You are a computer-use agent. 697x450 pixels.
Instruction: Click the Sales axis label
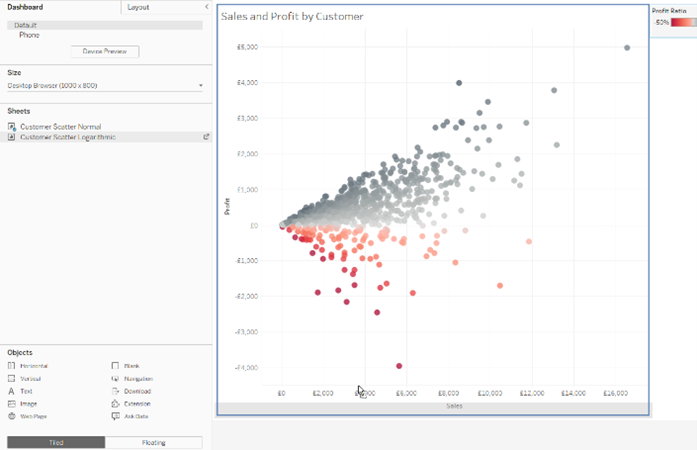pyautogui.click(x=454, y=406)
